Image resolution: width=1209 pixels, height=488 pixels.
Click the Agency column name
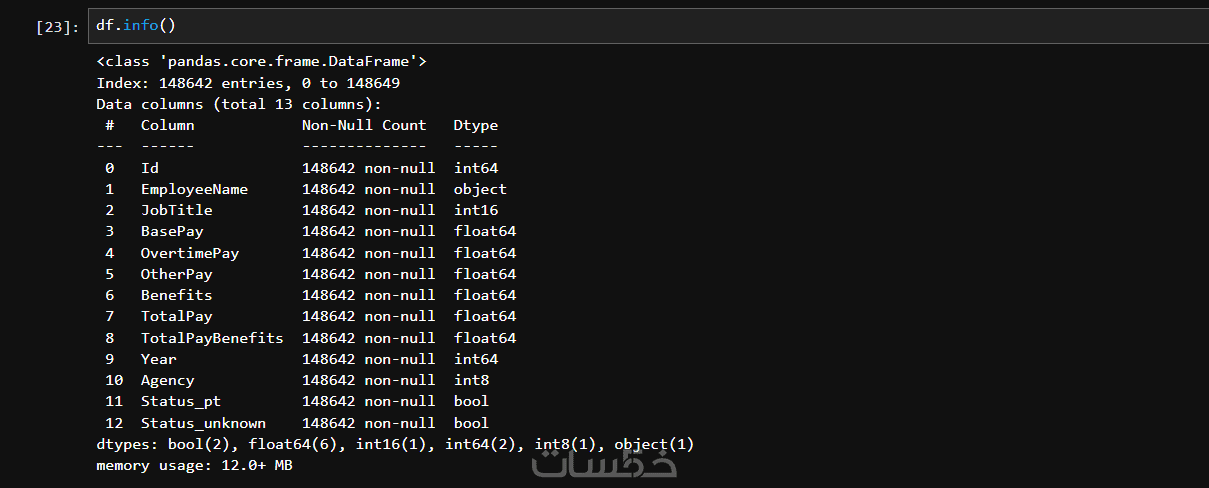click(167, 380)
